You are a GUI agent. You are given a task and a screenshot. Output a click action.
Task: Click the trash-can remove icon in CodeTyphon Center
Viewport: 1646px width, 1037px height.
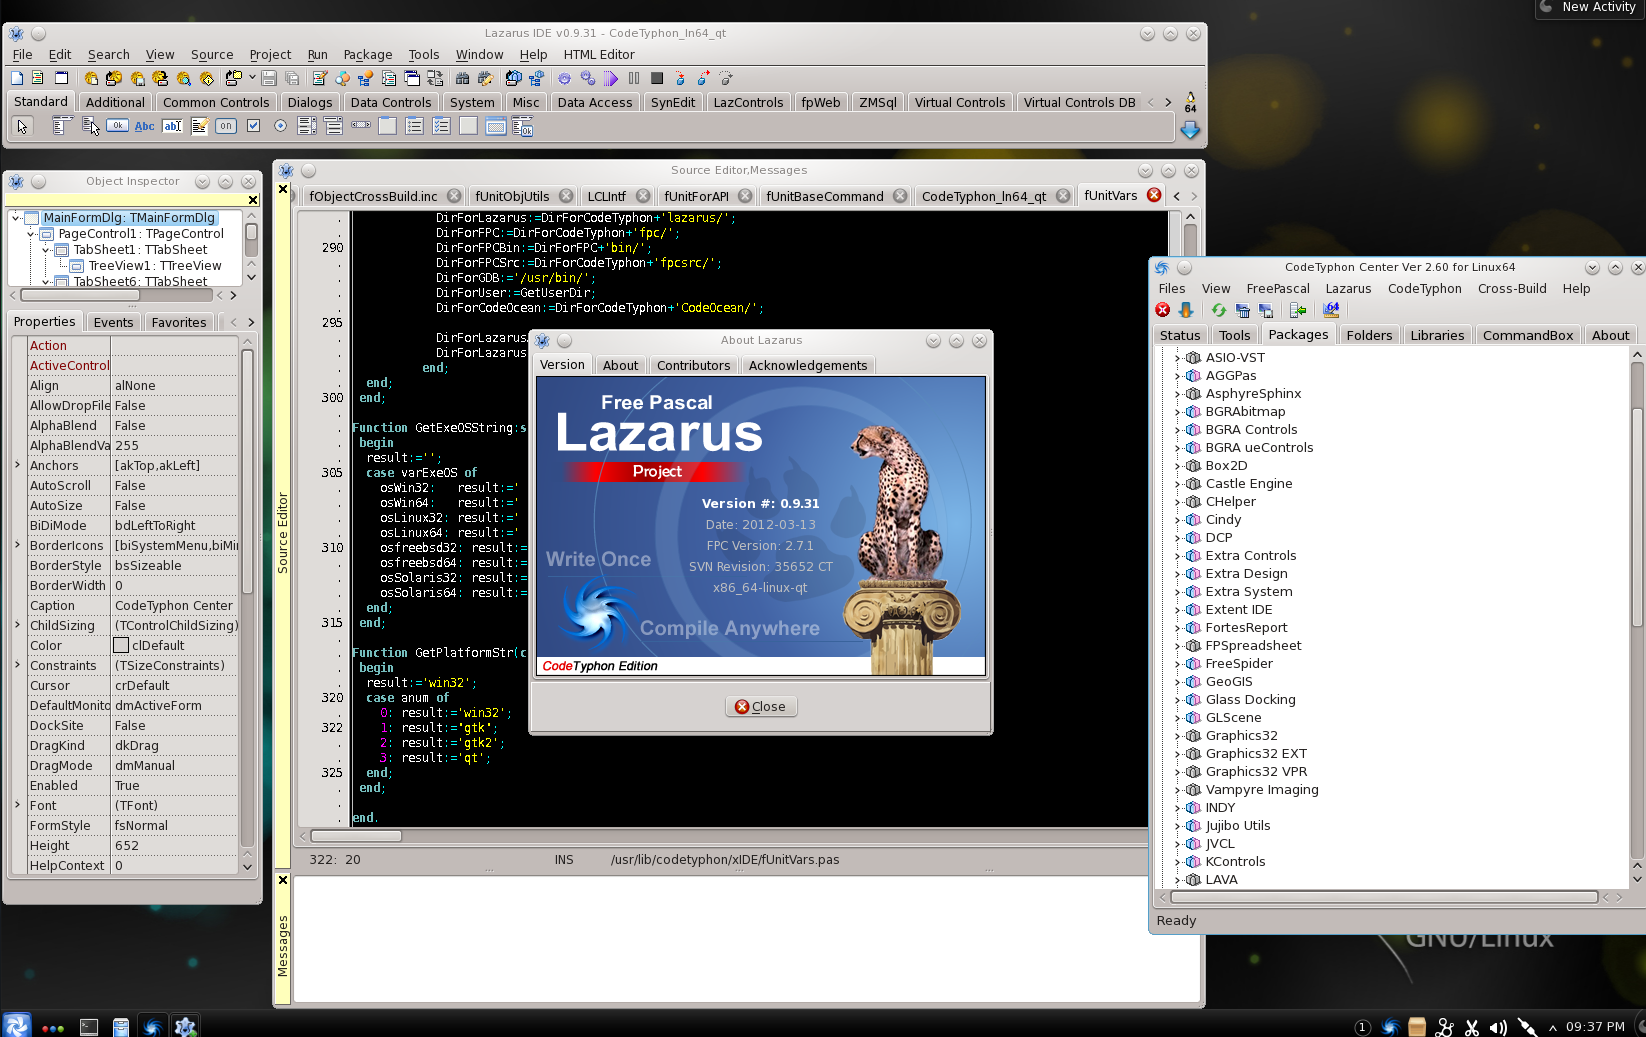1242,310
